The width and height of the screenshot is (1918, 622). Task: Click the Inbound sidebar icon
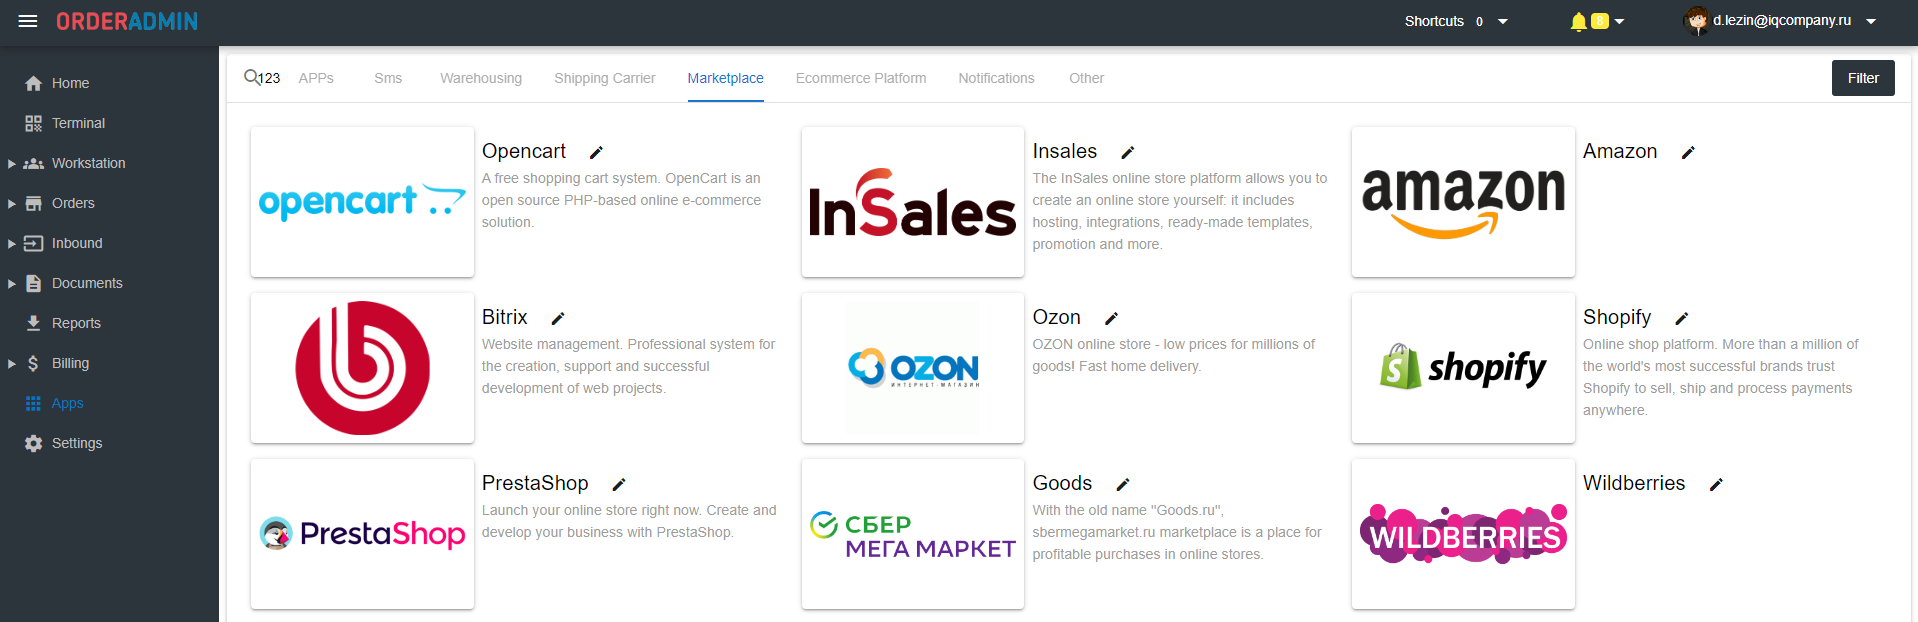pos(33,243)
